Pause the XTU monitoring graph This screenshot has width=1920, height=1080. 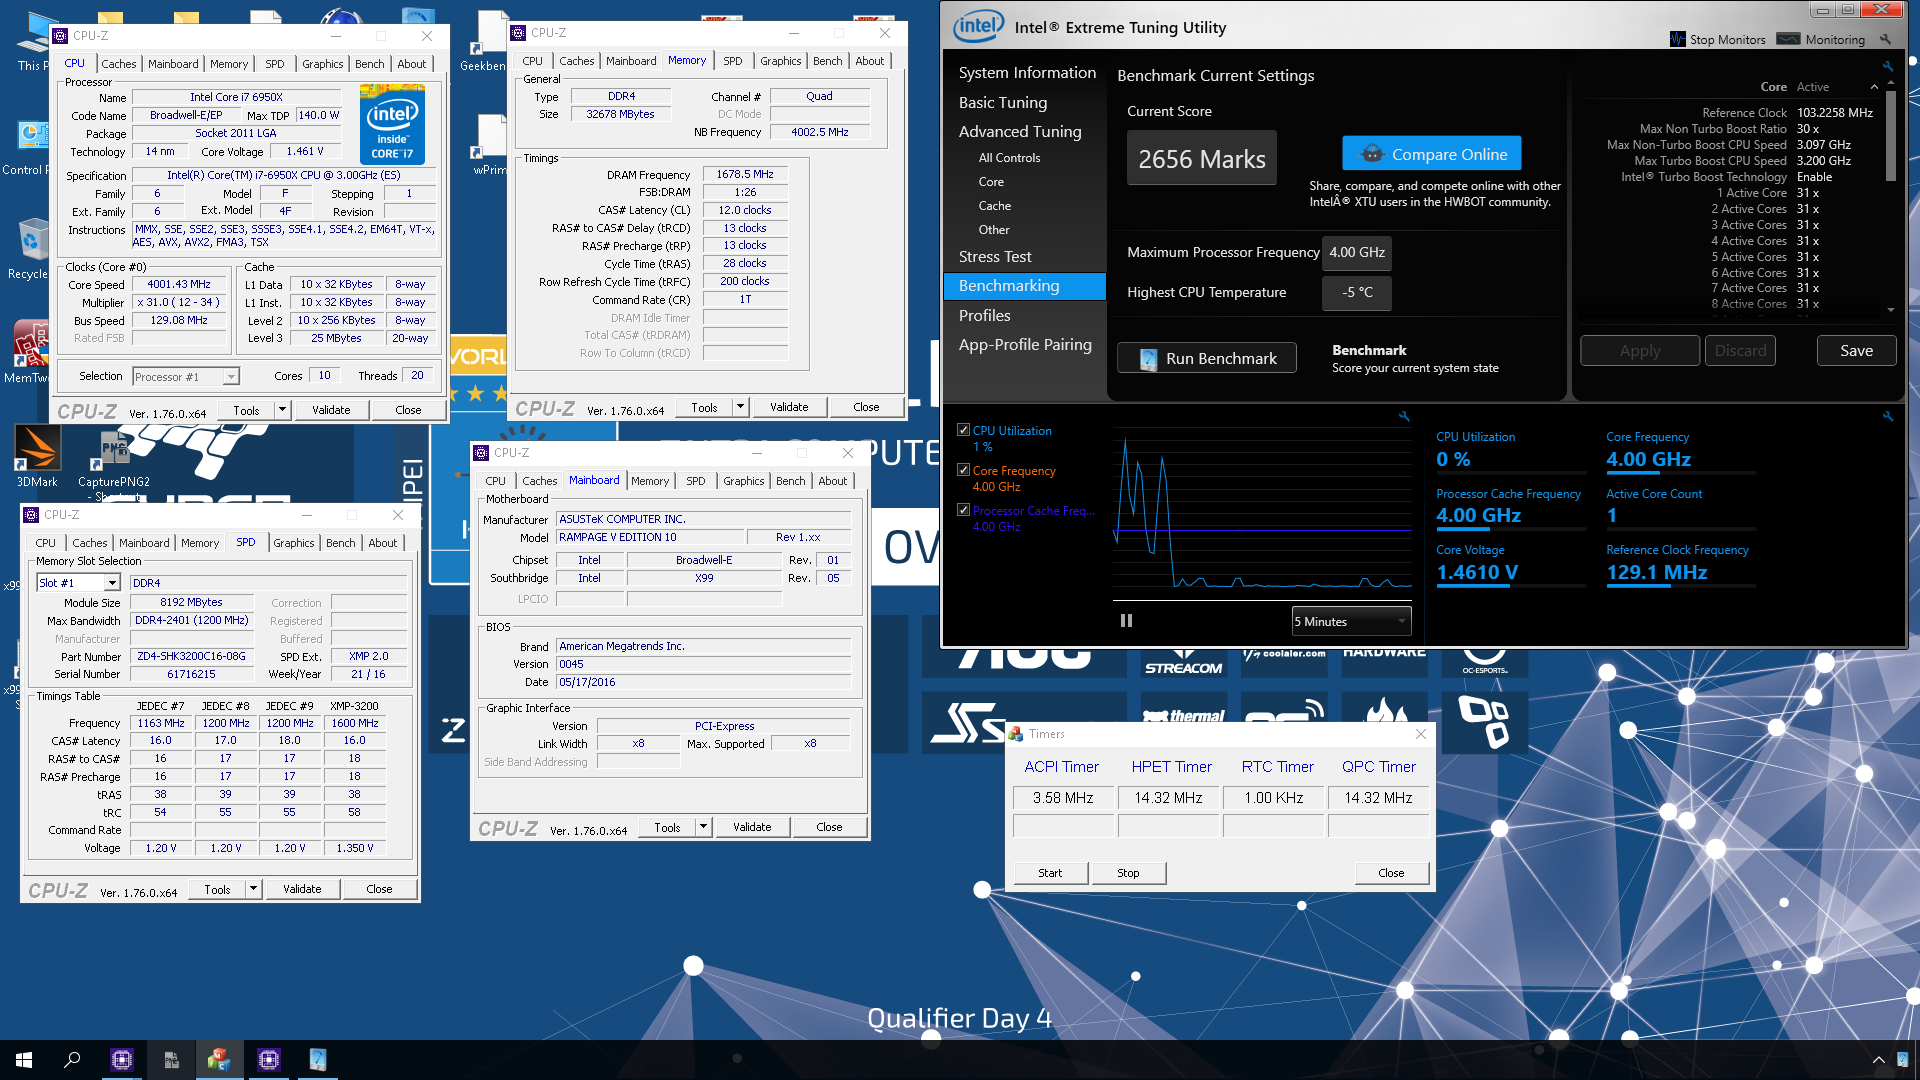click(1127, 621)
